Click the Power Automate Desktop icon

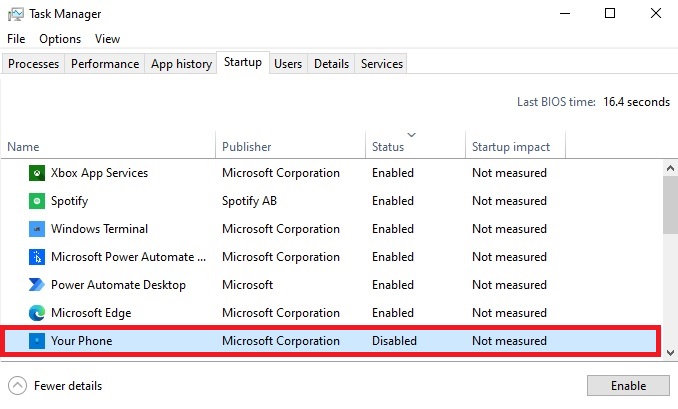[37, 285]
